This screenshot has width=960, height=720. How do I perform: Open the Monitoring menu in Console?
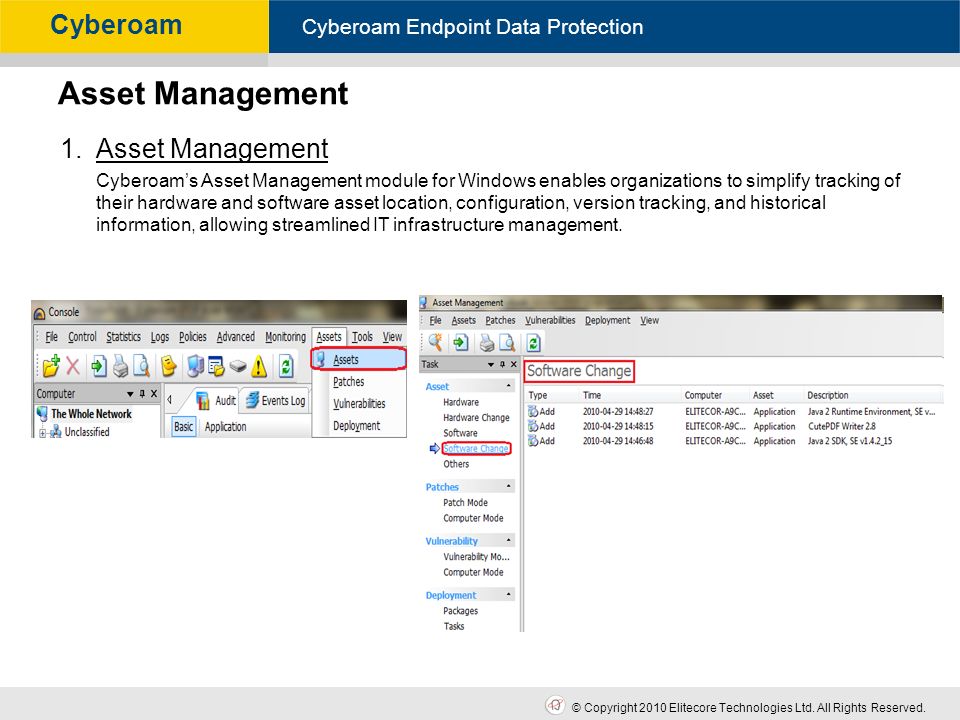point(285,337)
